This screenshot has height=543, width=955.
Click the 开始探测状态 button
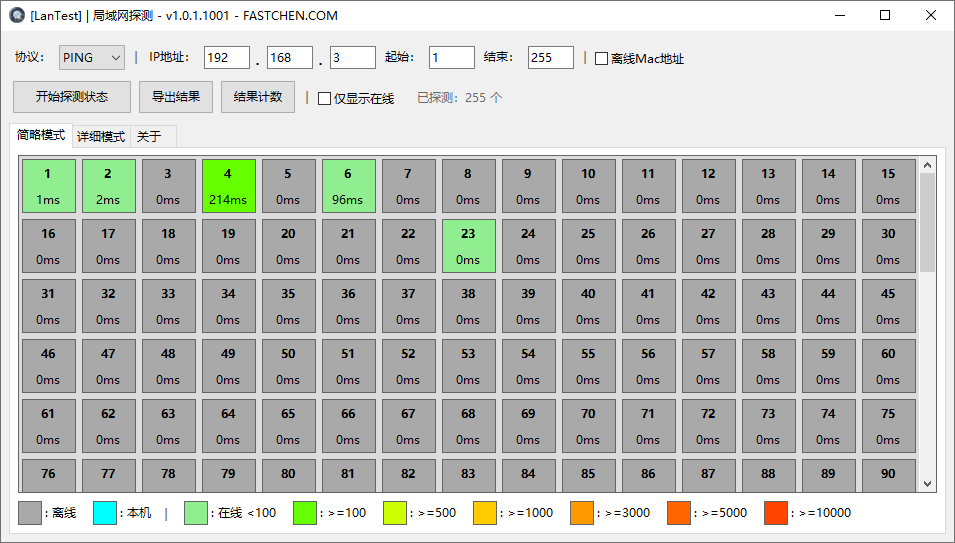pos(72,97)
